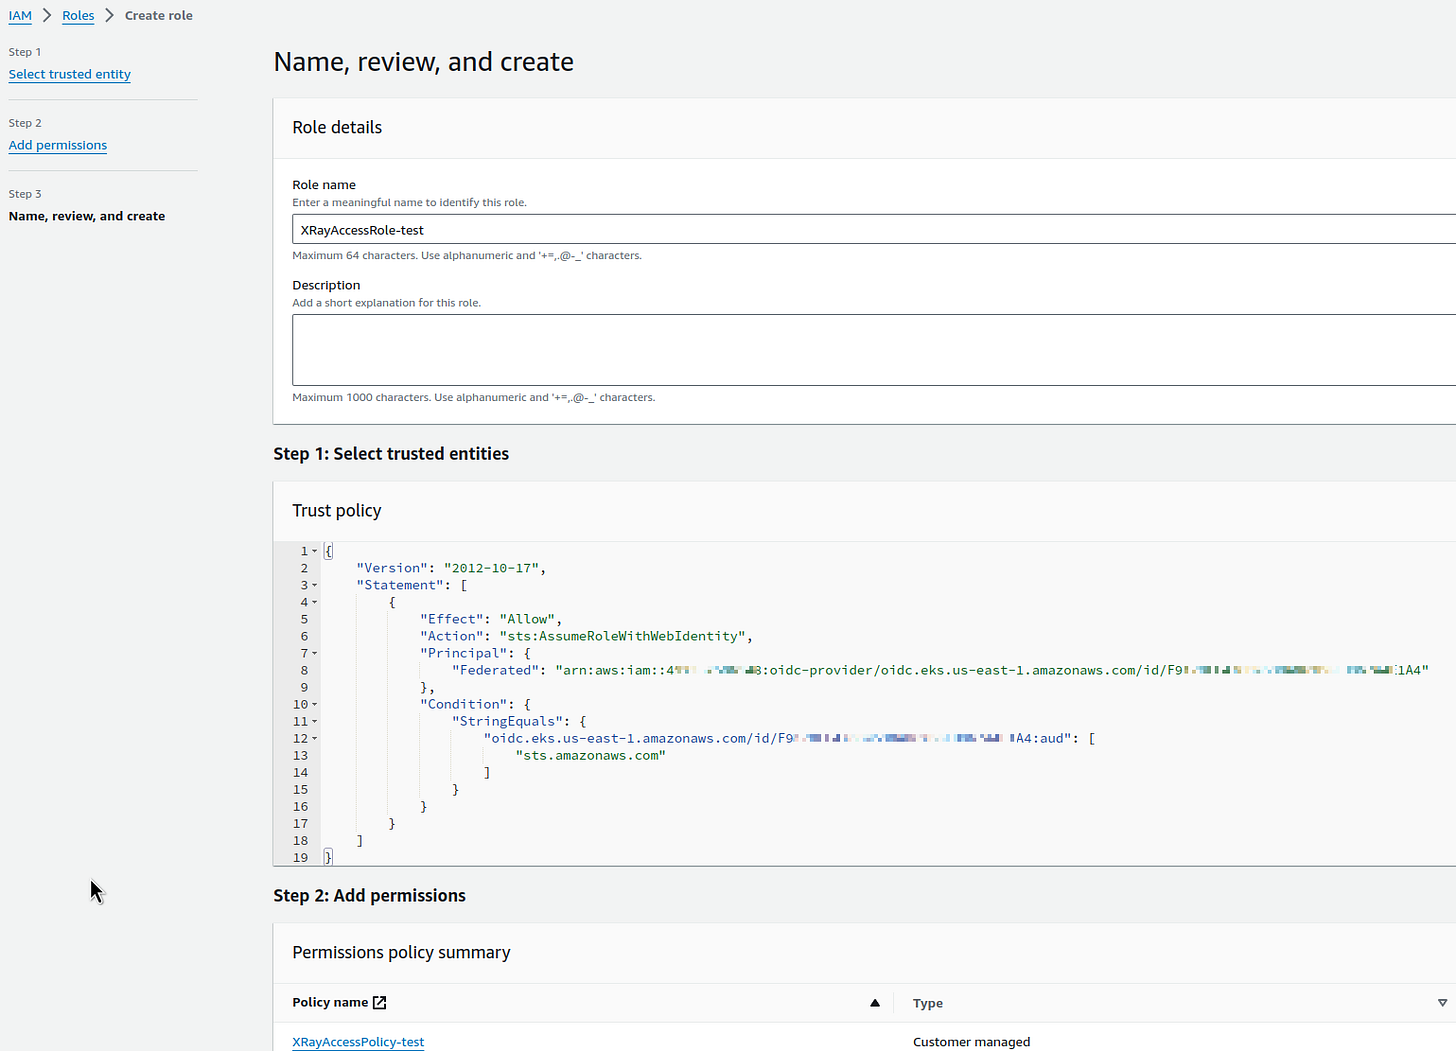Click the Permissions policy summary heading

(401, 952)
